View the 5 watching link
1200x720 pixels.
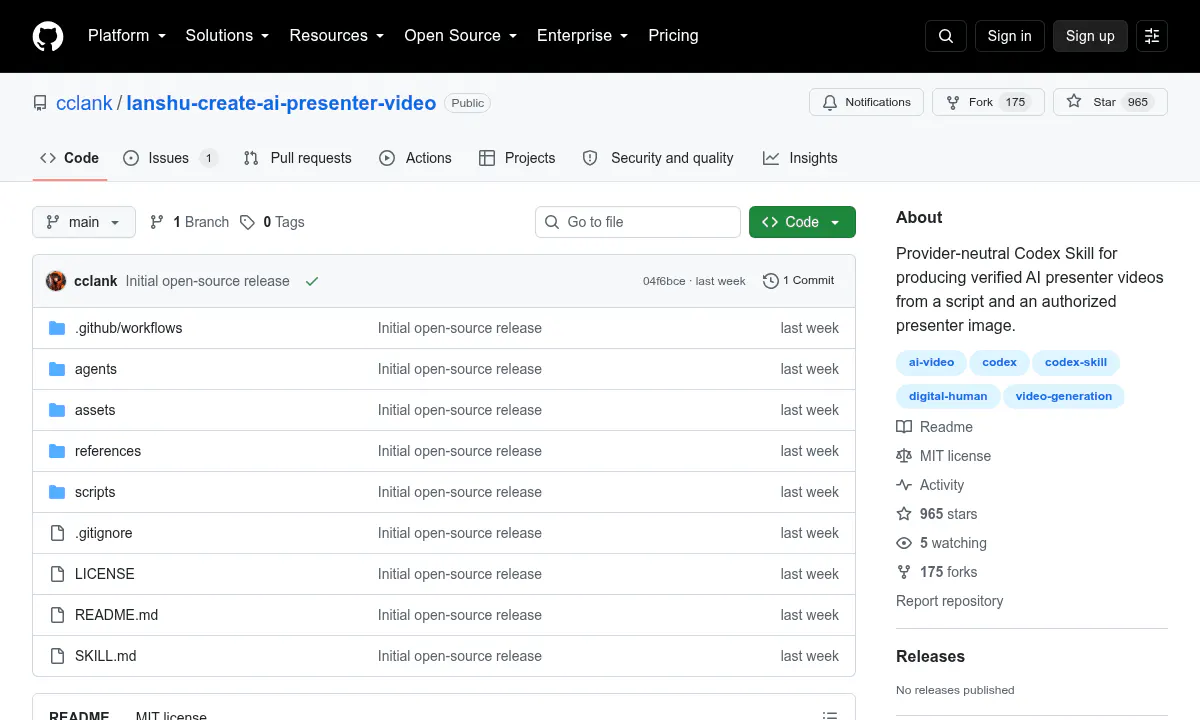tap(942, 543)
